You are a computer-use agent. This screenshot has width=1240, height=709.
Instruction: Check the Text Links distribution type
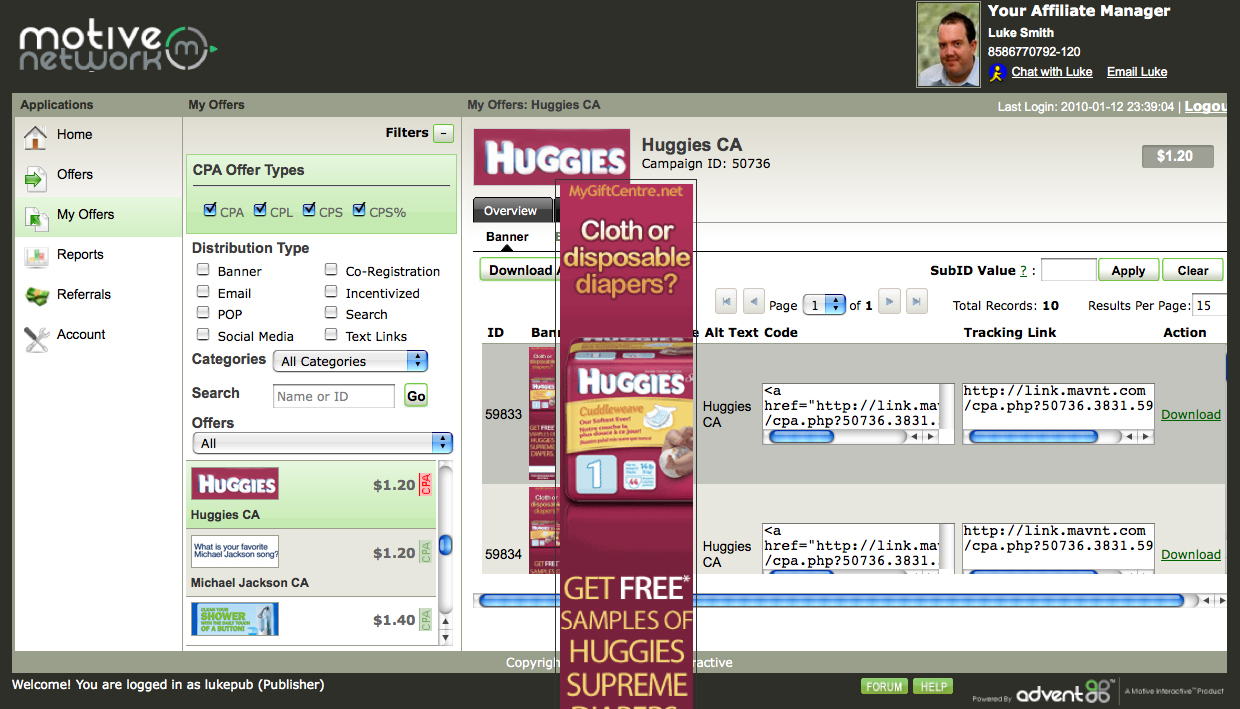[331, 335]
